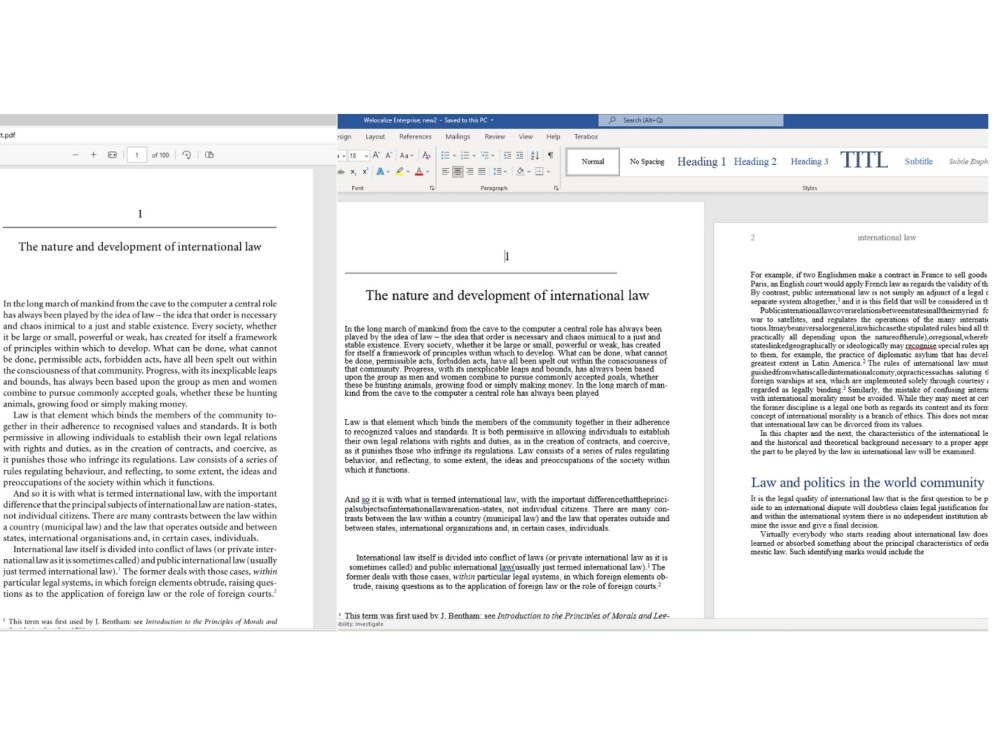Apply the Normal style

592,161
